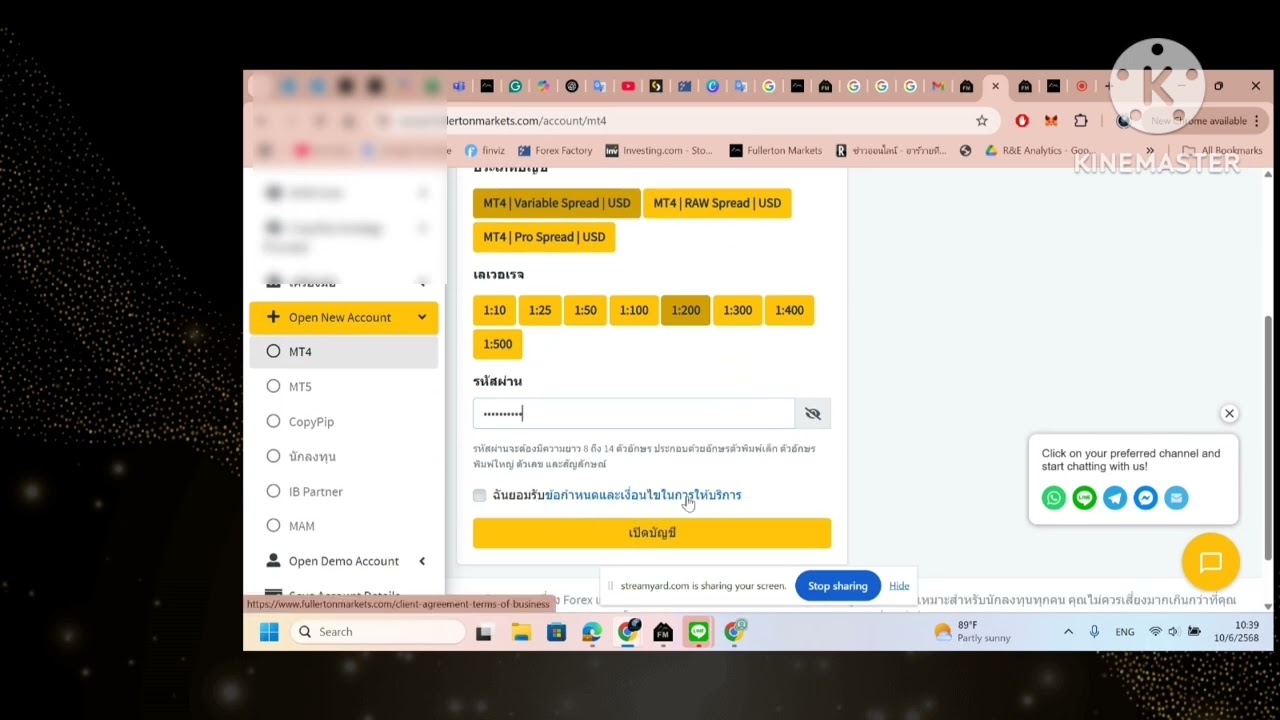Open File Explorer from taskbar

pyautogui.click(x=520, y=632)
